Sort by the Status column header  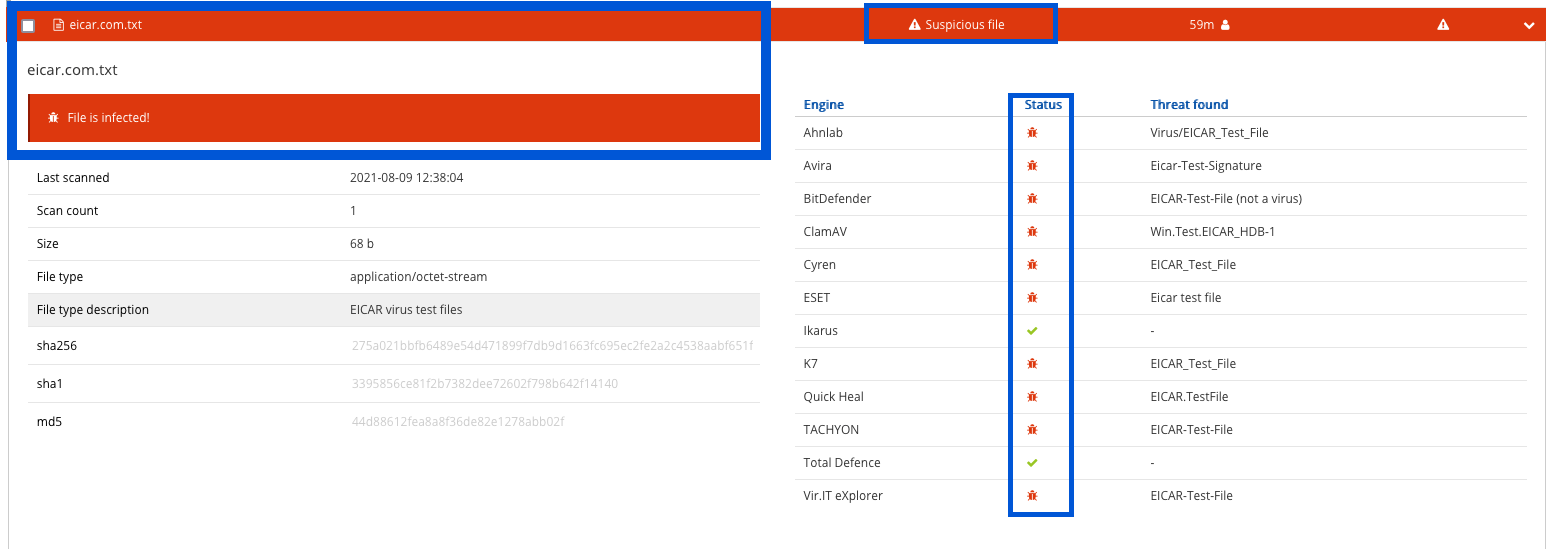(x=1043, y=105)
